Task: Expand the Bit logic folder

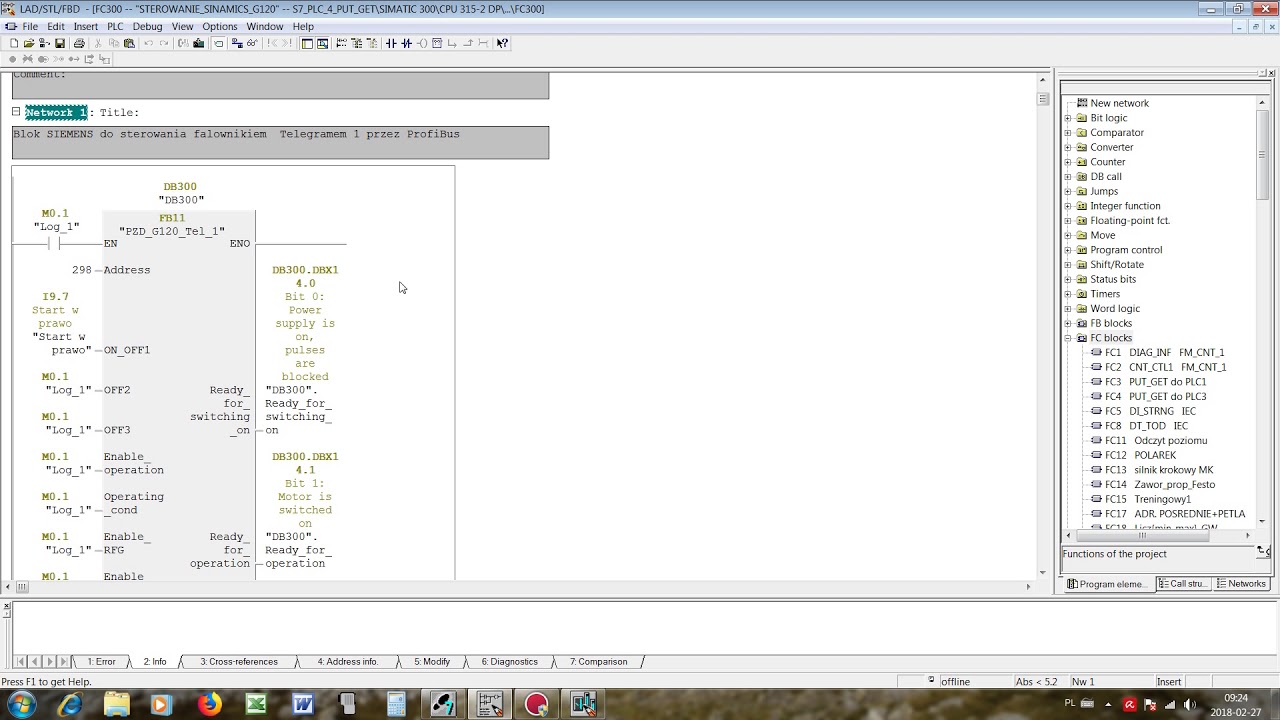Action: click(1068, 118)
